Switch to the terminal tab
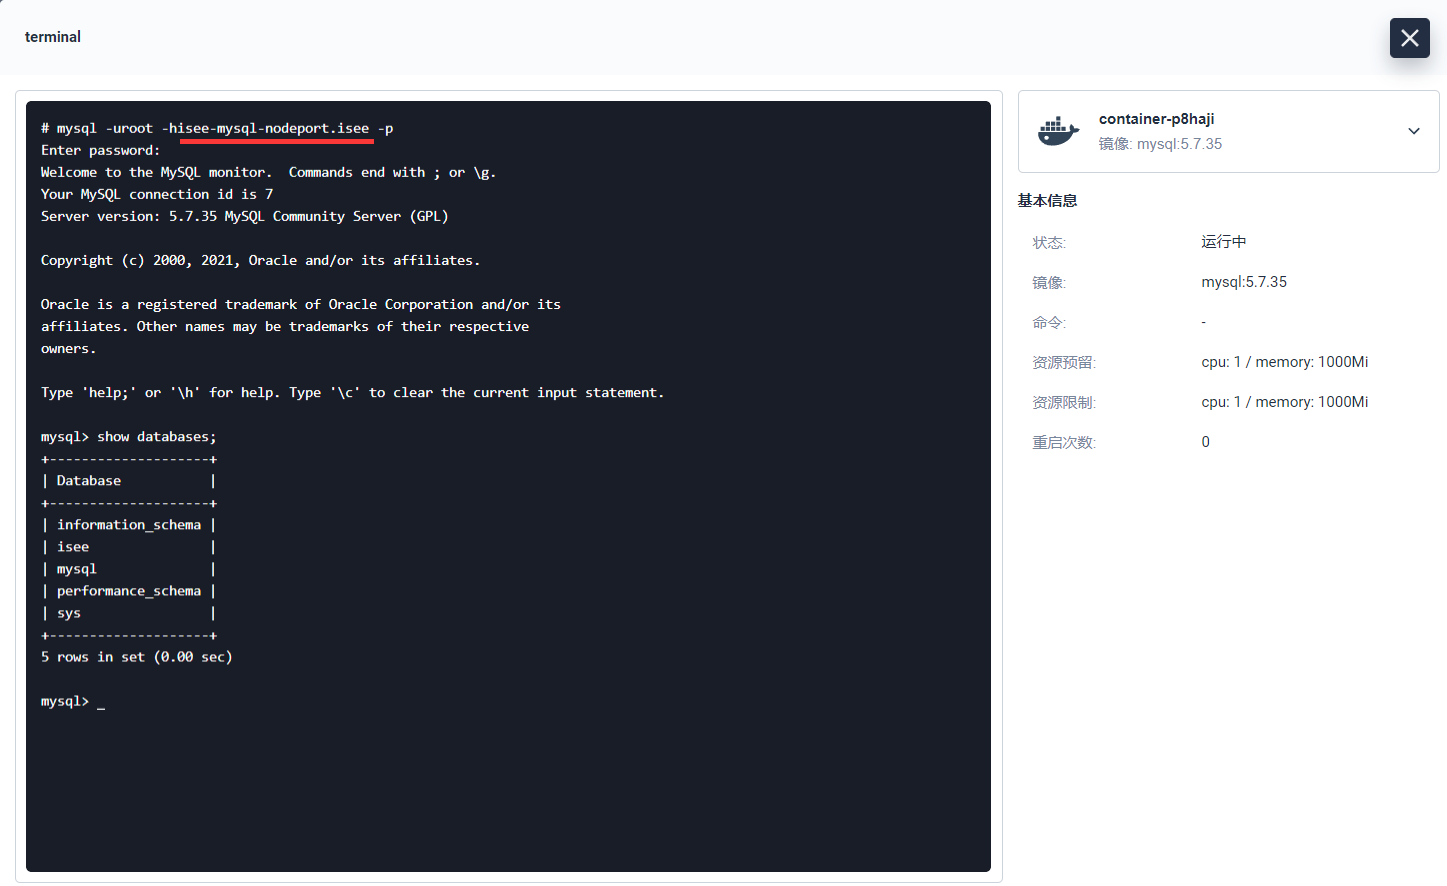Screen dimensions: 1447x886 52,36
